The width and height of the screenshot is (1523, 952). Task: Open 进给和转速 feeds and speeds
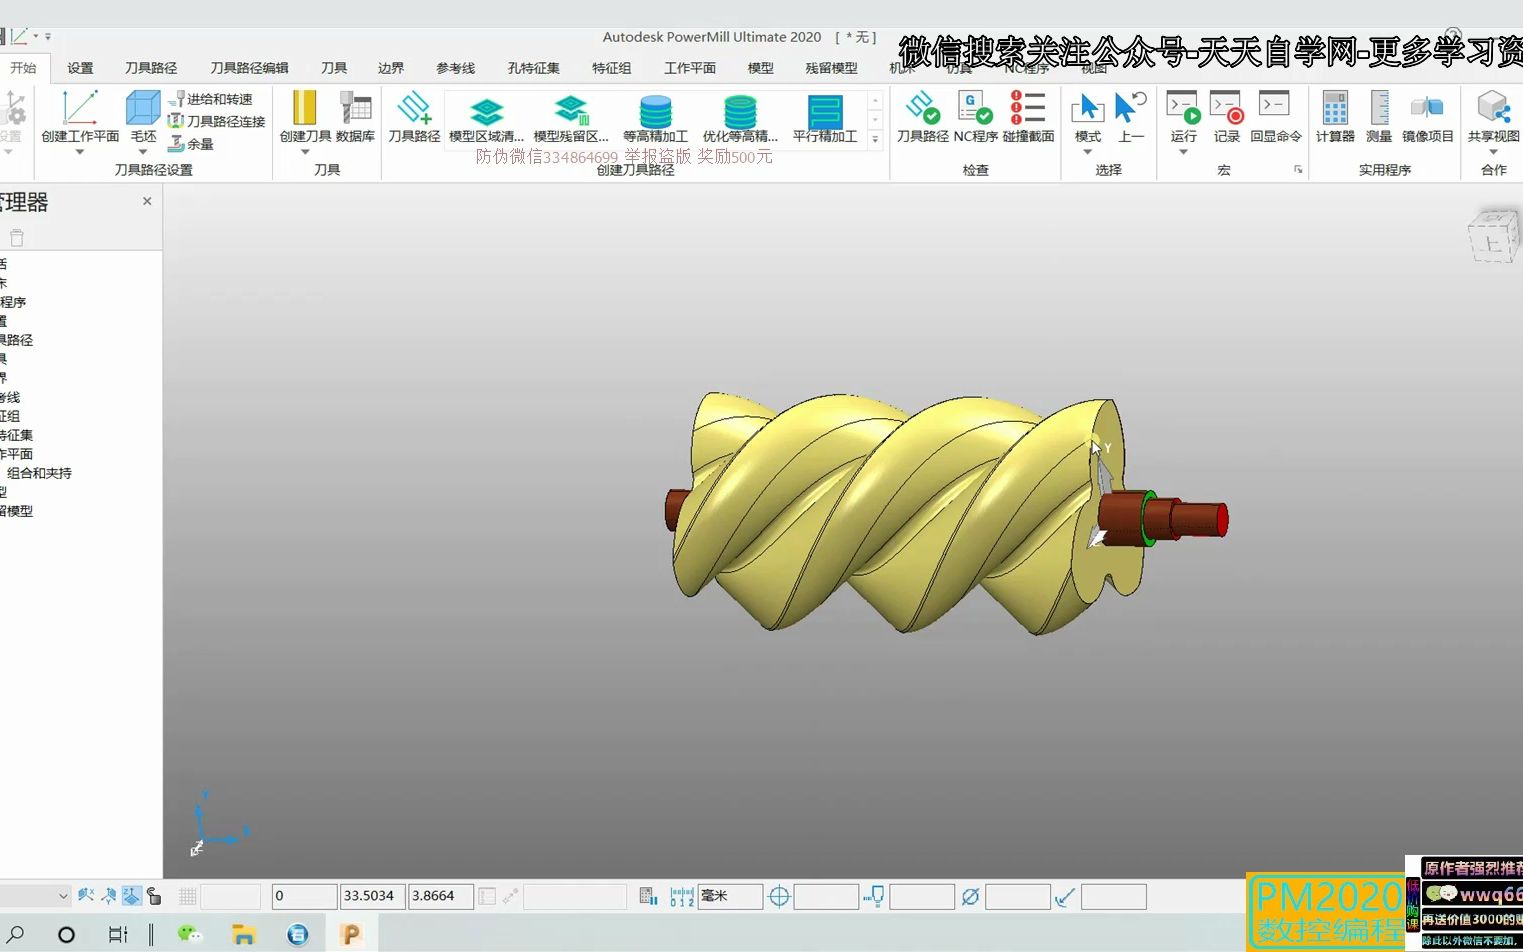tap(210, 99)
